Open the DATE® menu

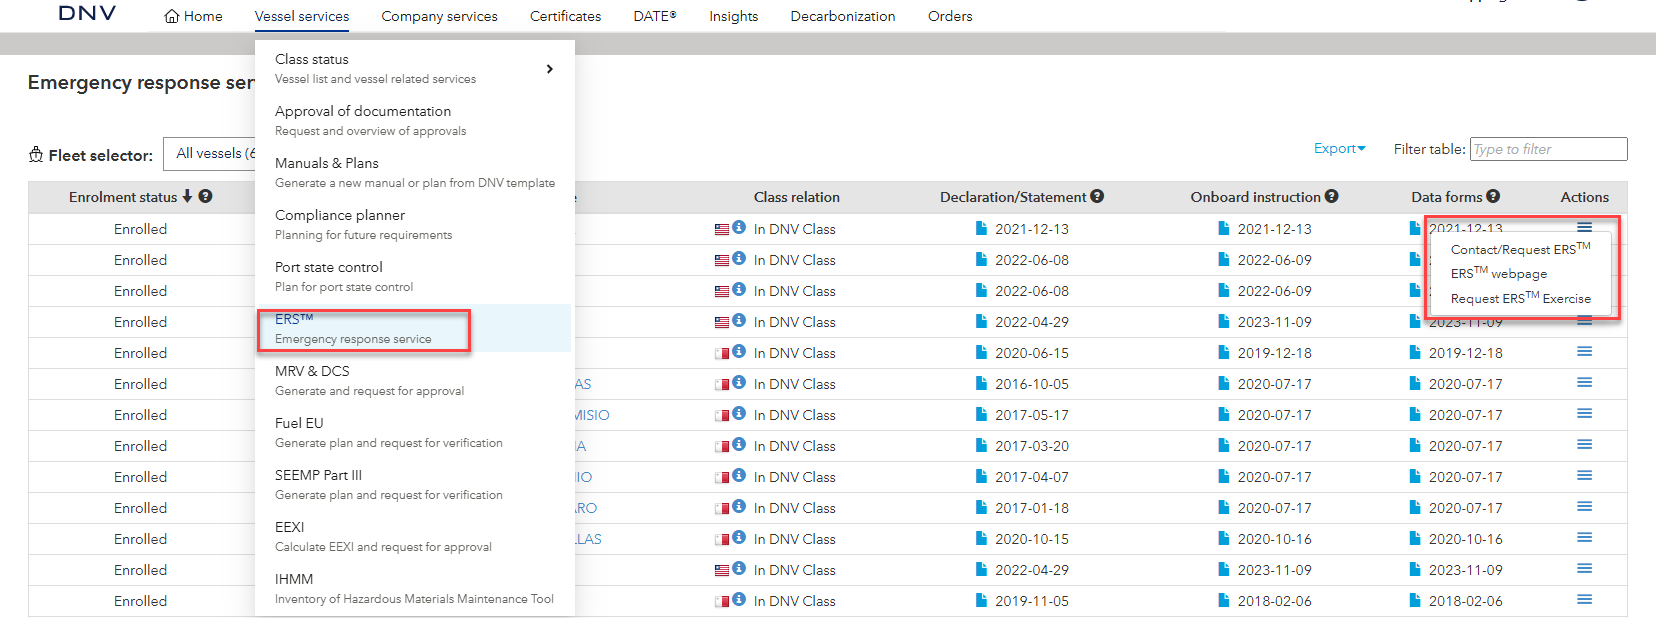[655, 16]
